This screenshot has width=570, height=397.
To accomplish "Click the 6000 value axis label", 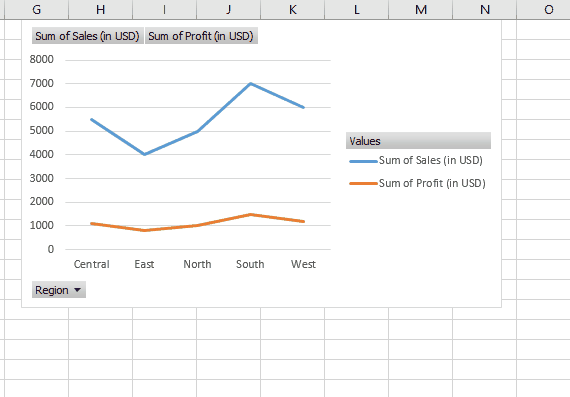I will (42, 107).
